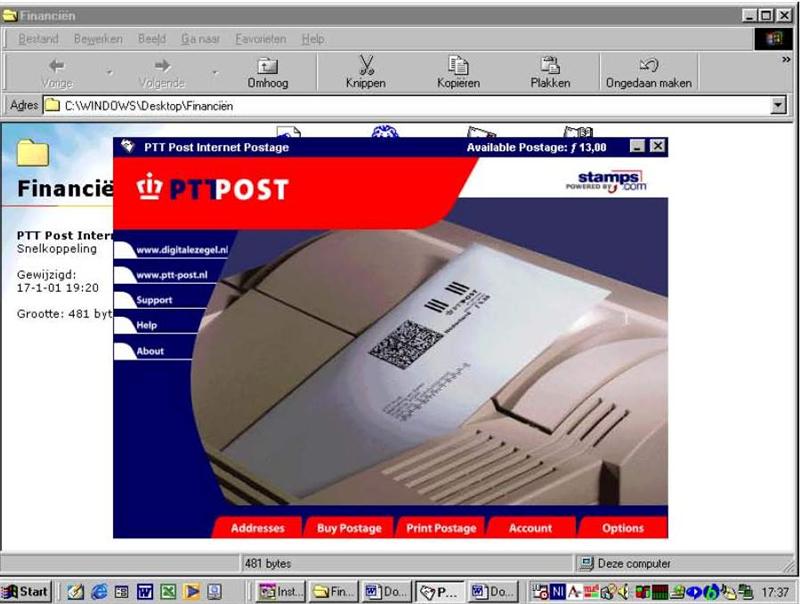Open the Favorieten menu
This screenshot has width=800, height=604.
(260, 39)
